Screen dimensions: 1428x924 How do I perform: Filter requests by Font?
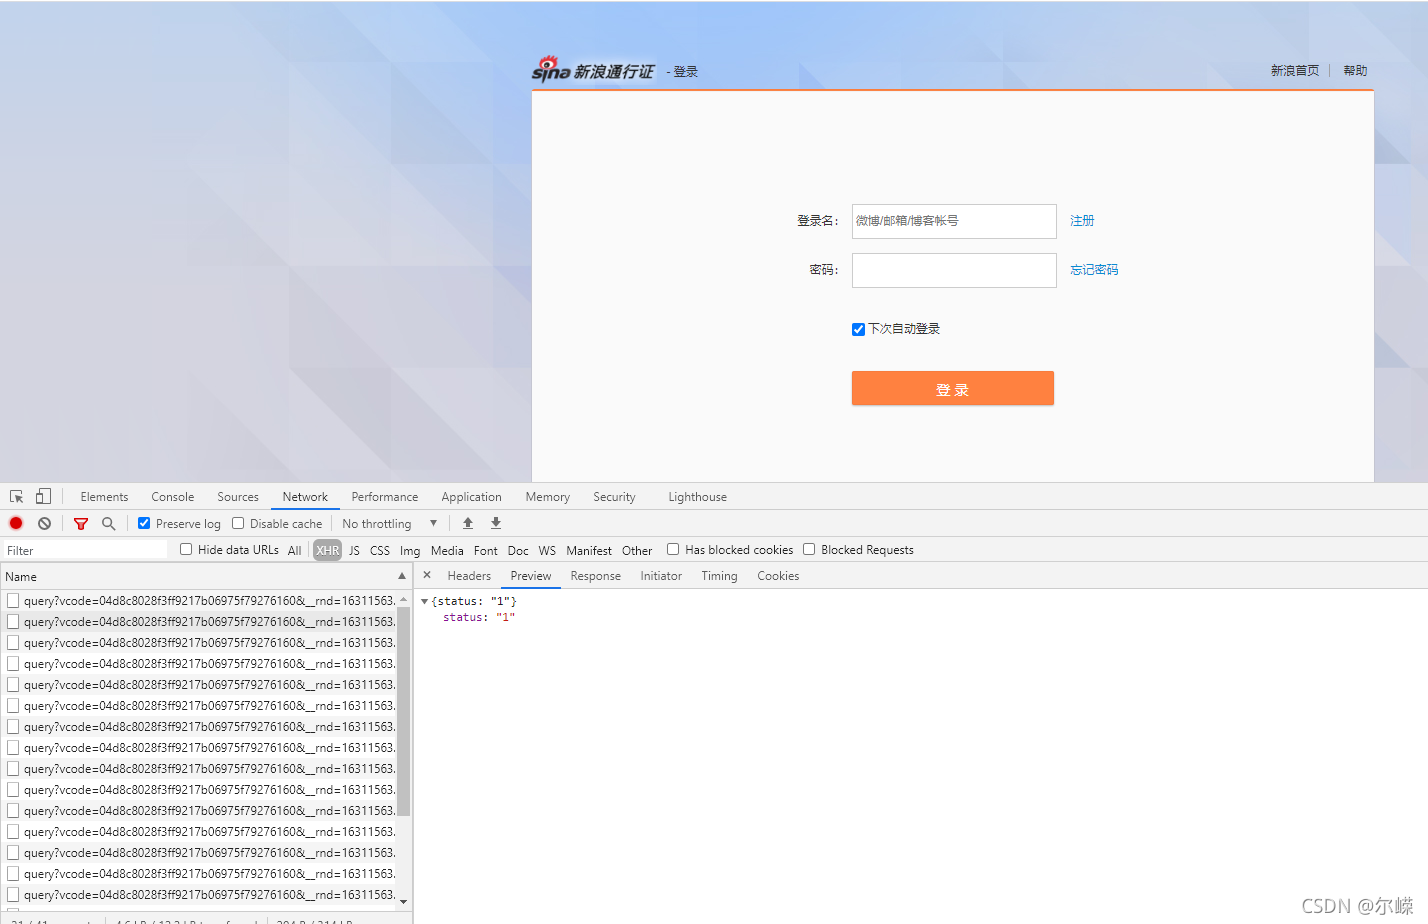click(x=486, y=550)
